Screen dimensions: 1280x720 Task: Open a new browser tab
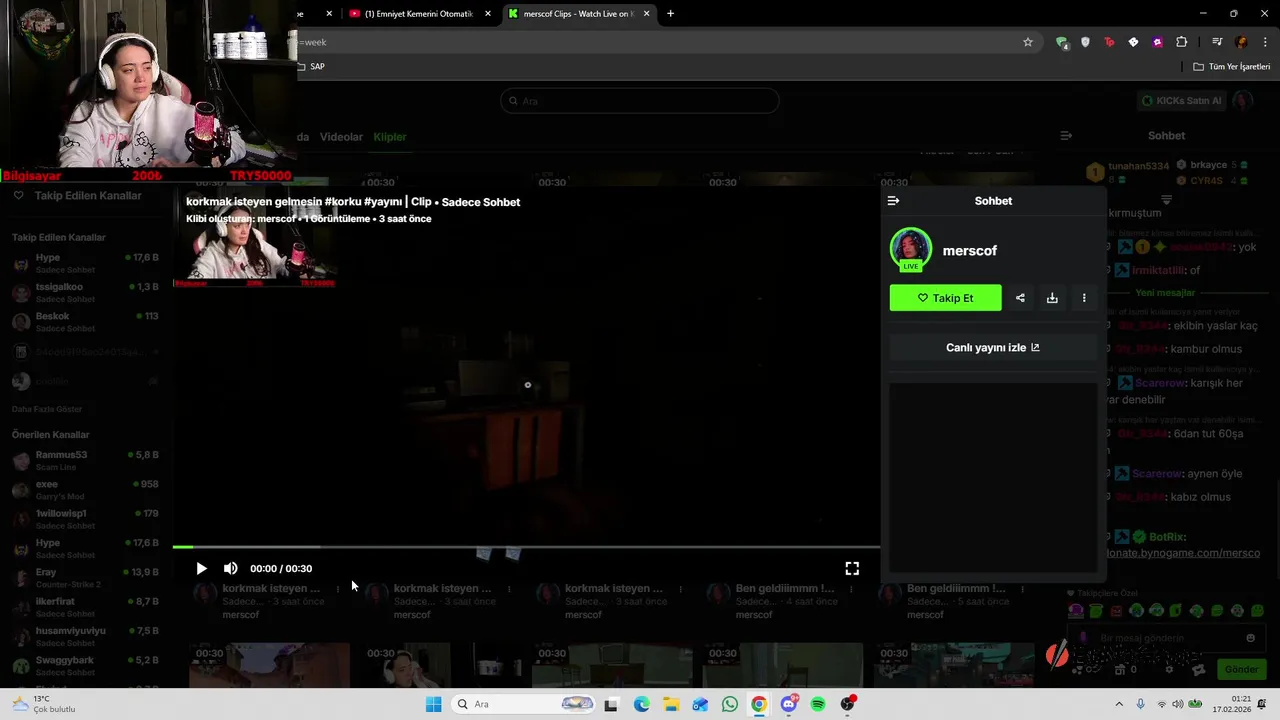coord(670,14)
